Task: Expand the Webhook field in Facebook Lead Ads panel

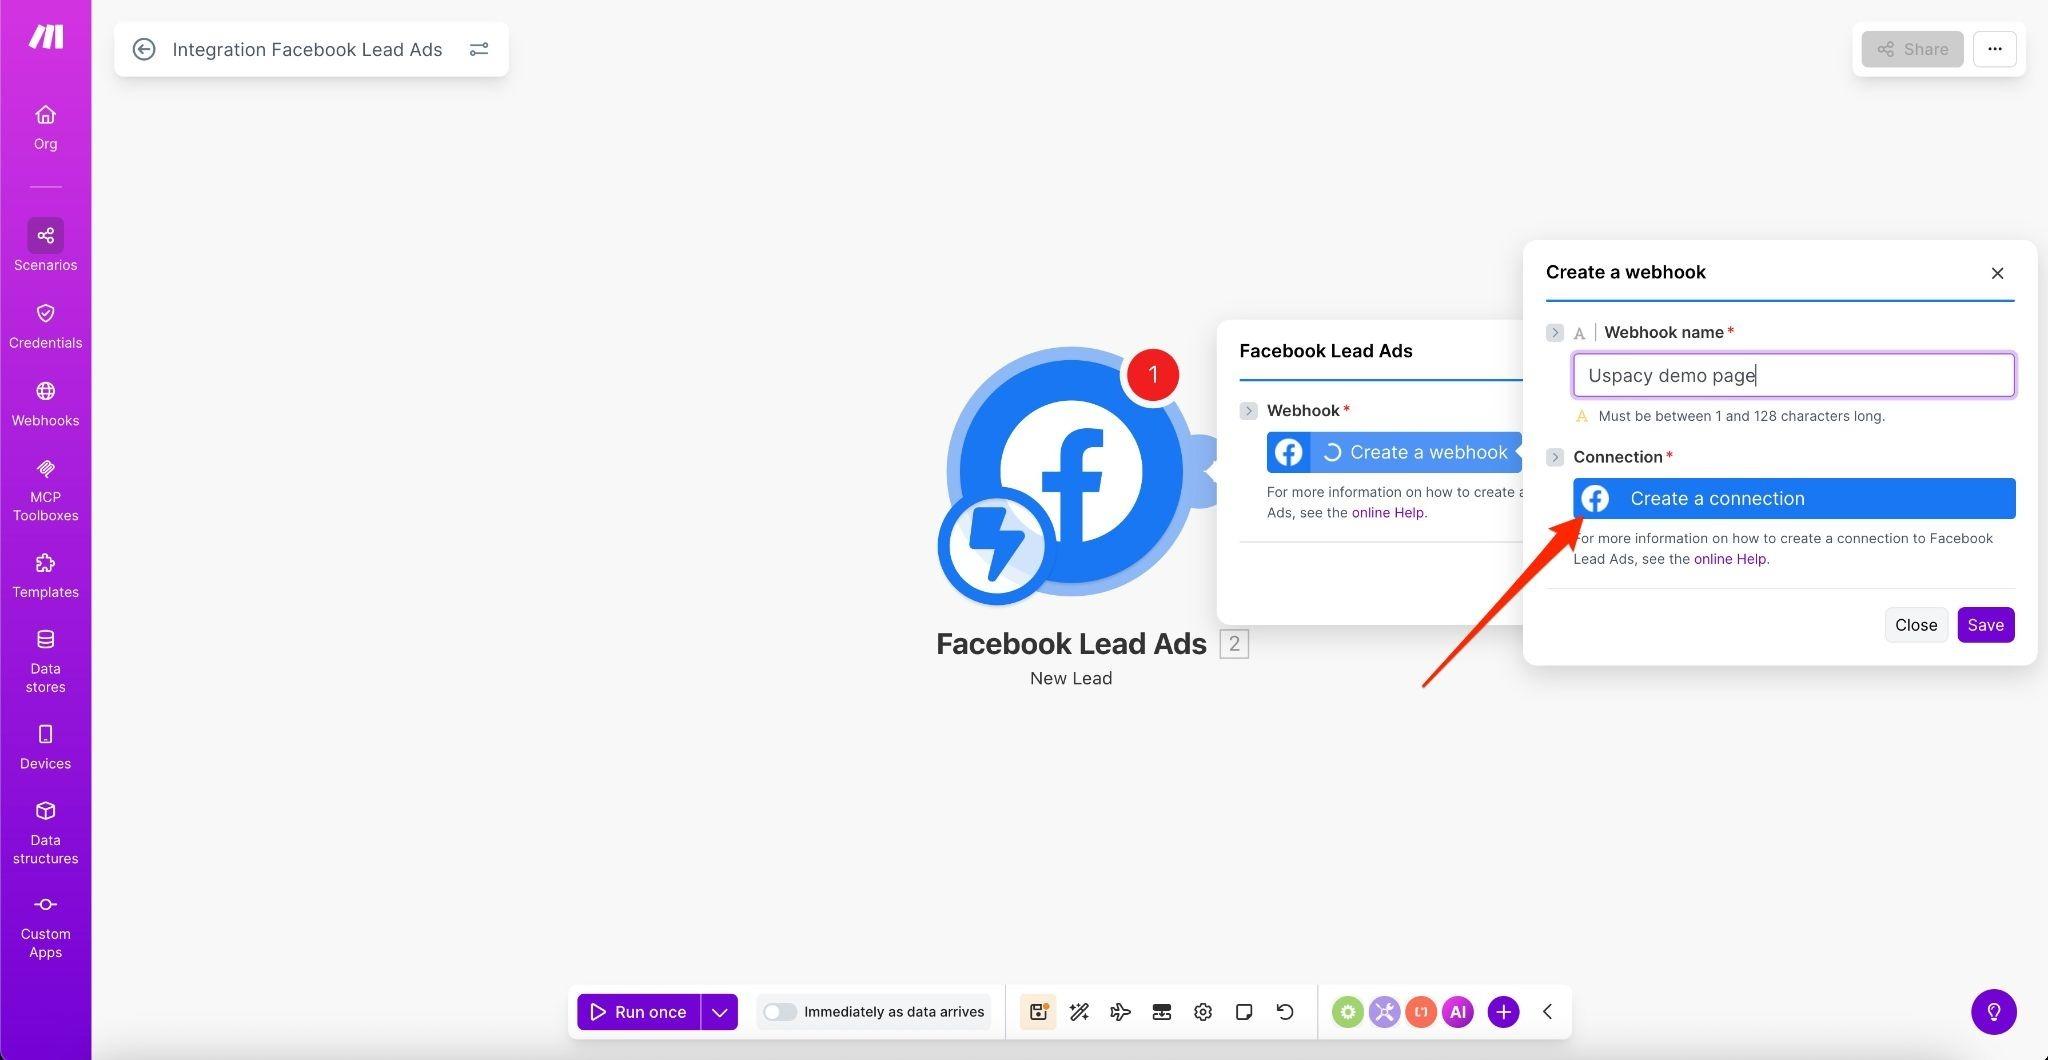Action: (x=1248, y=411)
